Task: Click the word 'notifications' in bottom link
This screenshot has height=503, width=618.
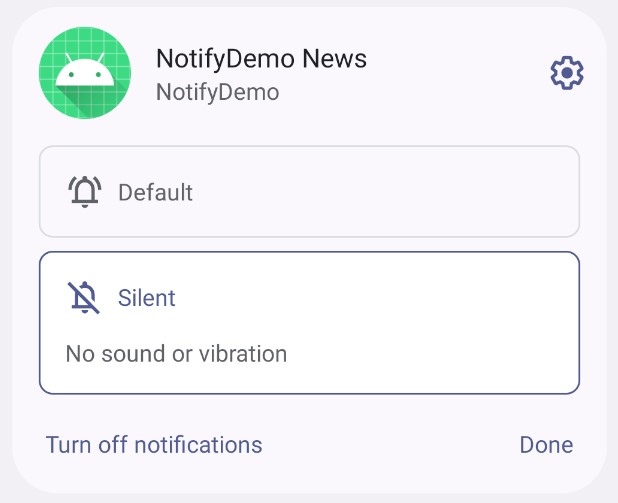Action: click(198, 445)
